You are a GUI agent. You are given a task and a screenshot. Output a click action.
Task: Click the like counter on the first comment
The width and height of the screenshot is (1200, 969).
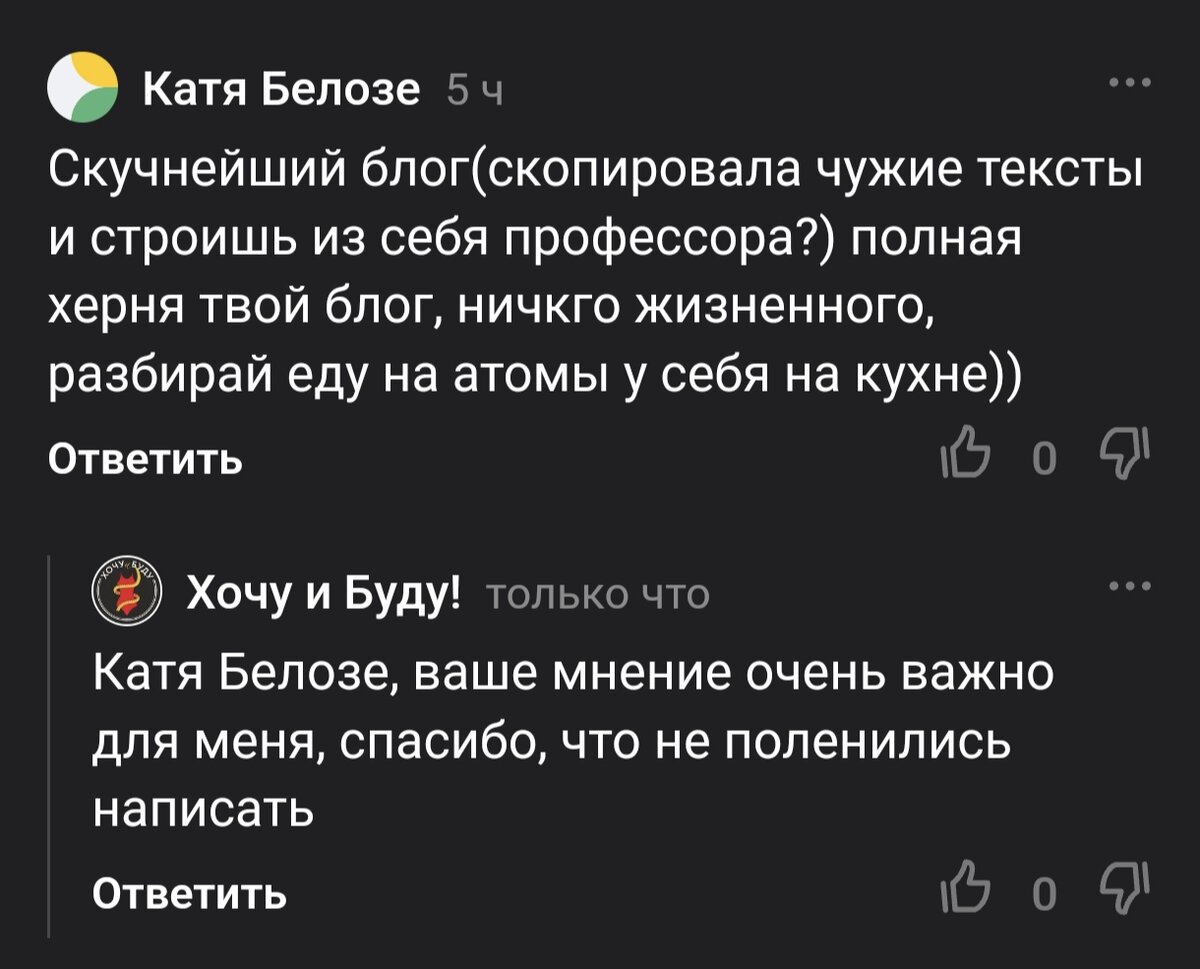(1043, 456)
